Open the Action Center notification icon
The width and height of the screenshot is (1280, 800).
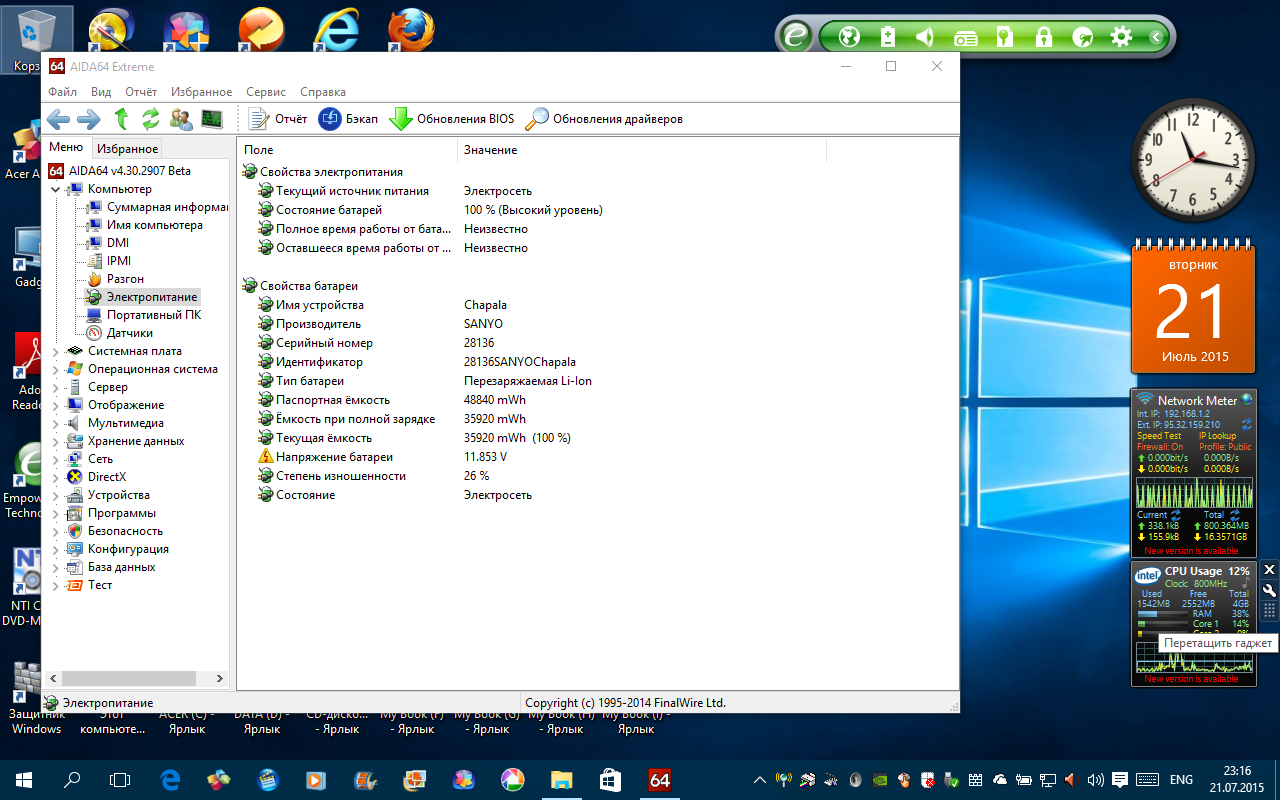(x=1119, y=780)
